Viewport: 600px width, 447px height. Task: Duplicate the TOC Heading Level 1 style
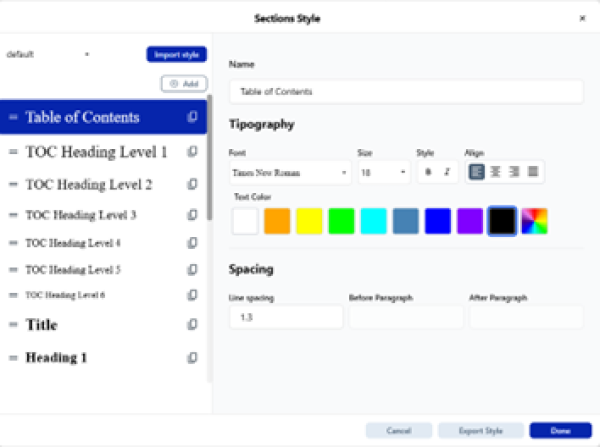coord(193,152)
